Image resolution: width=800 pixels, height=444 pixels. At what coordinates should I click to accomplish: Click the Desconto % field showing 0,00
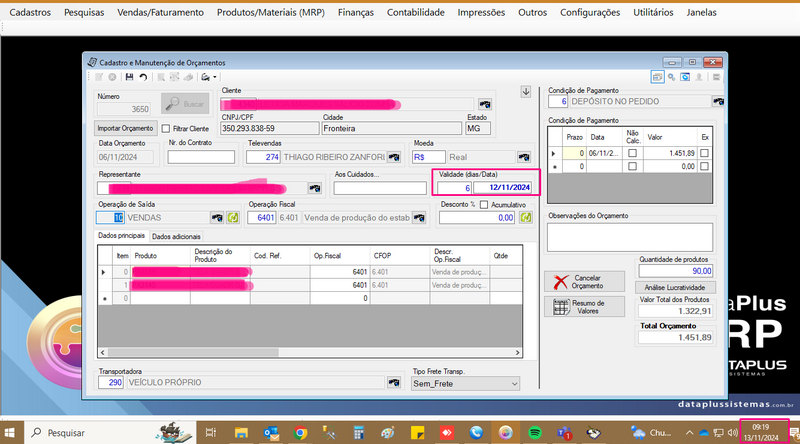click(477, 218)
